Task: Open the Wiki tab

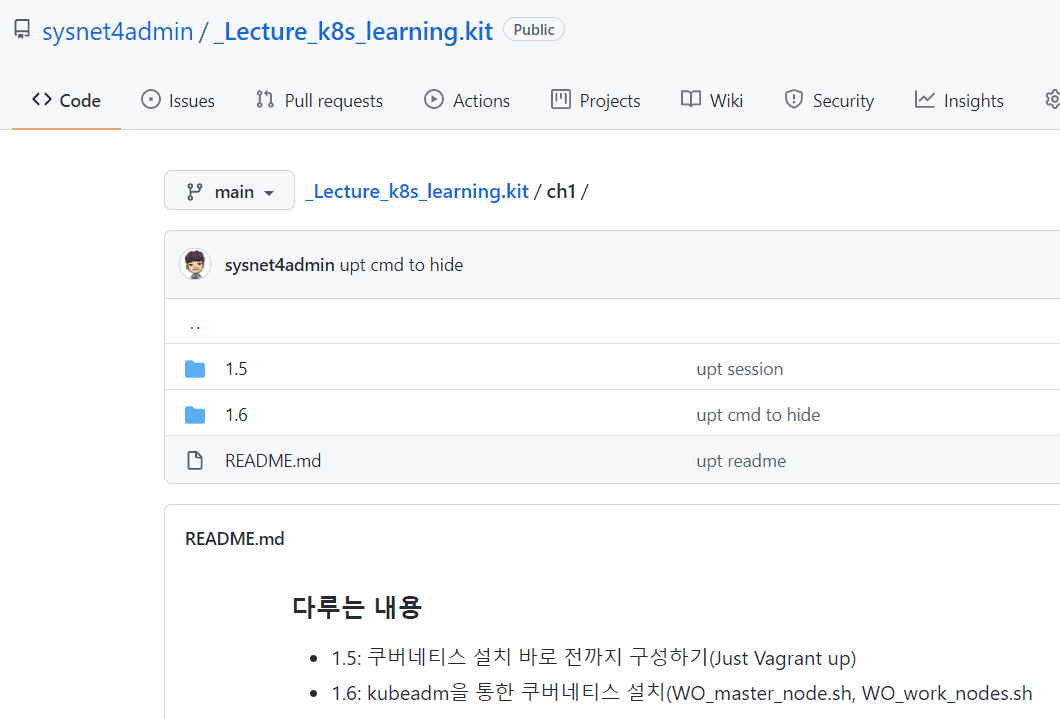Action: tap(712, 100)
